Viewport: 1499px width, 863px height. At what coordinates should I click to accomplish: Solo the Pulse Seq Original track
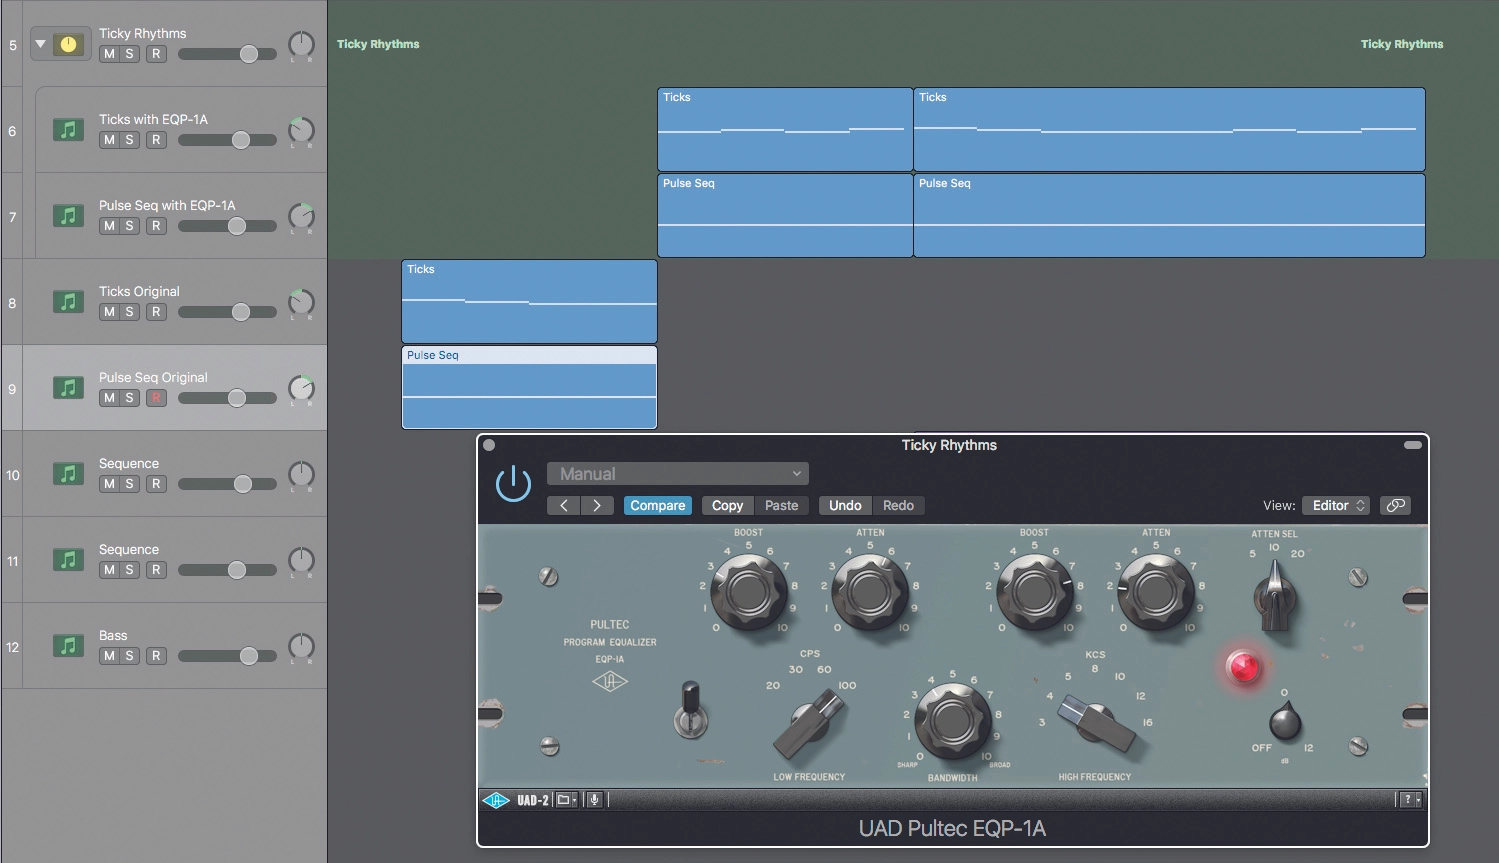[129, 398]
